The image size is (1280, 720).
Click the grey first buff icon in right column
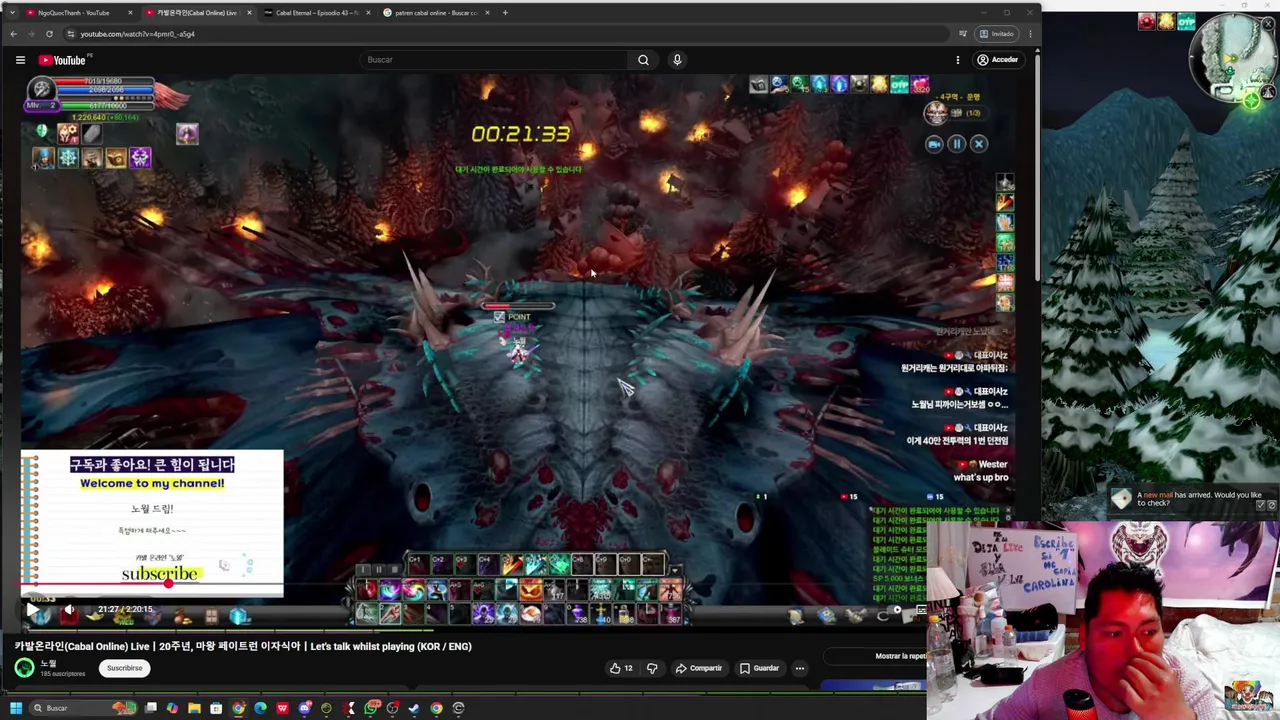click(x=1005, y=183)
